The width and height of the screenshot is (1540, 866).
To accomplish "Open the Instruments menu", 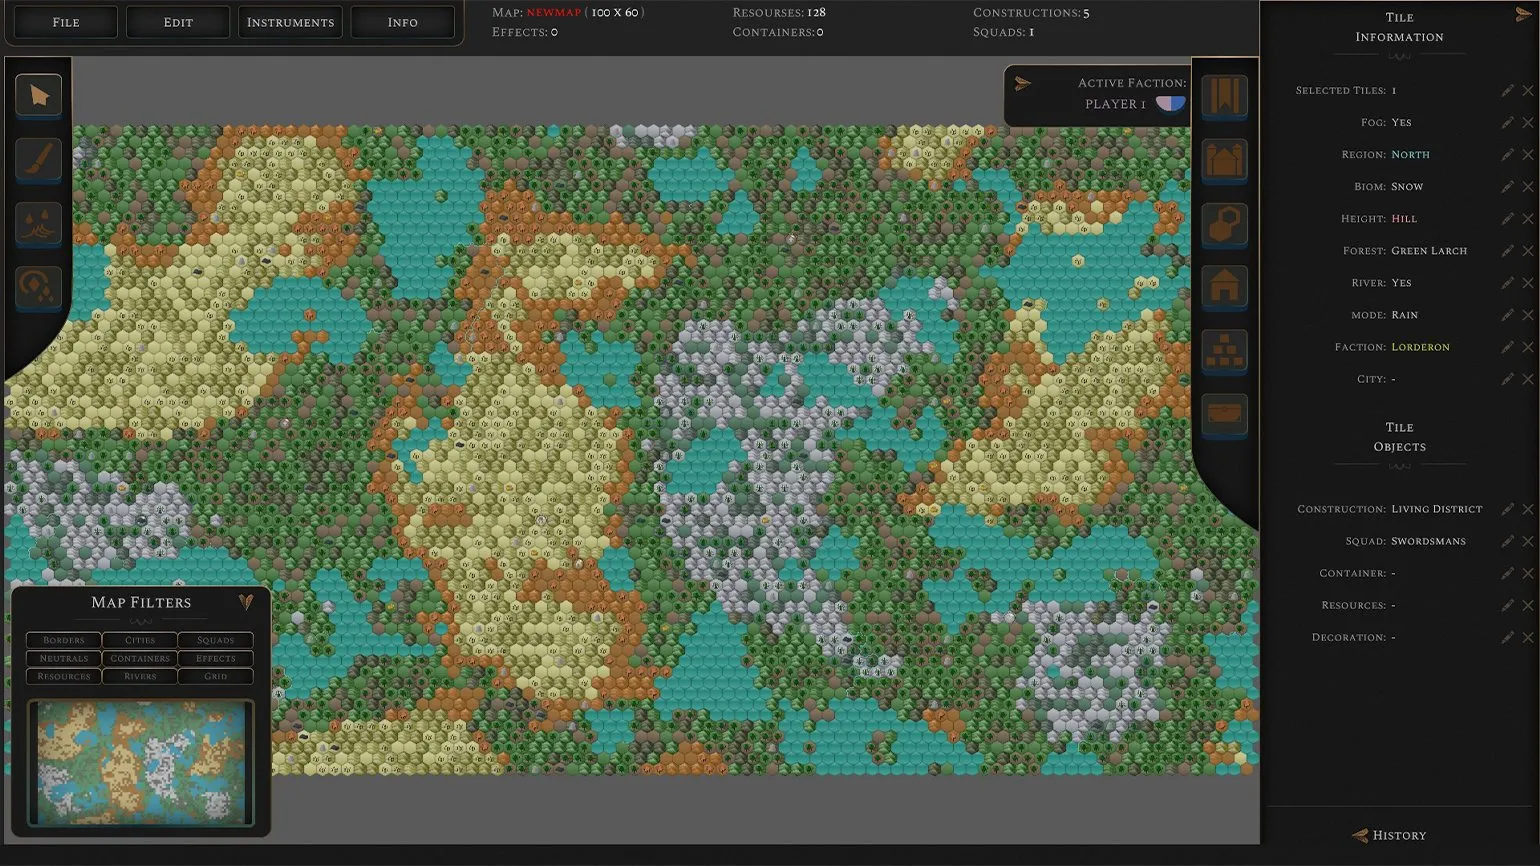I will [290, 22].
